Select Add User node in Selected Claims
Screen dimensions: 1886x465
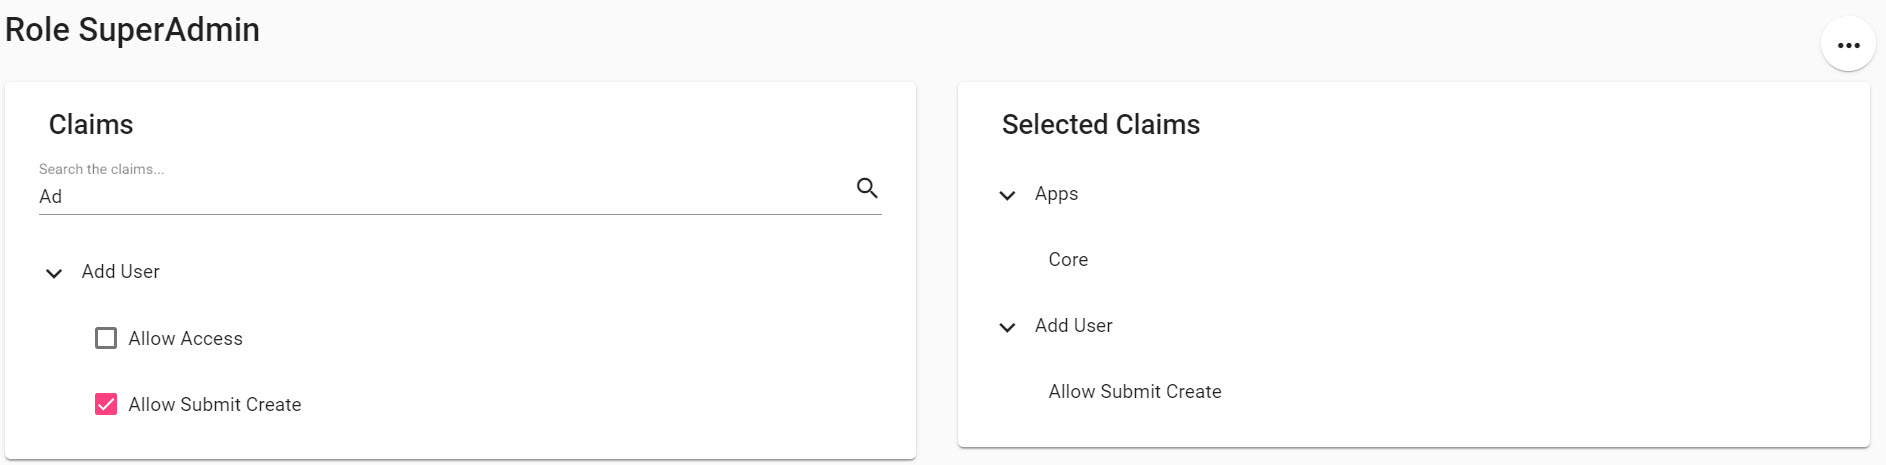[x=1074, y=326]
